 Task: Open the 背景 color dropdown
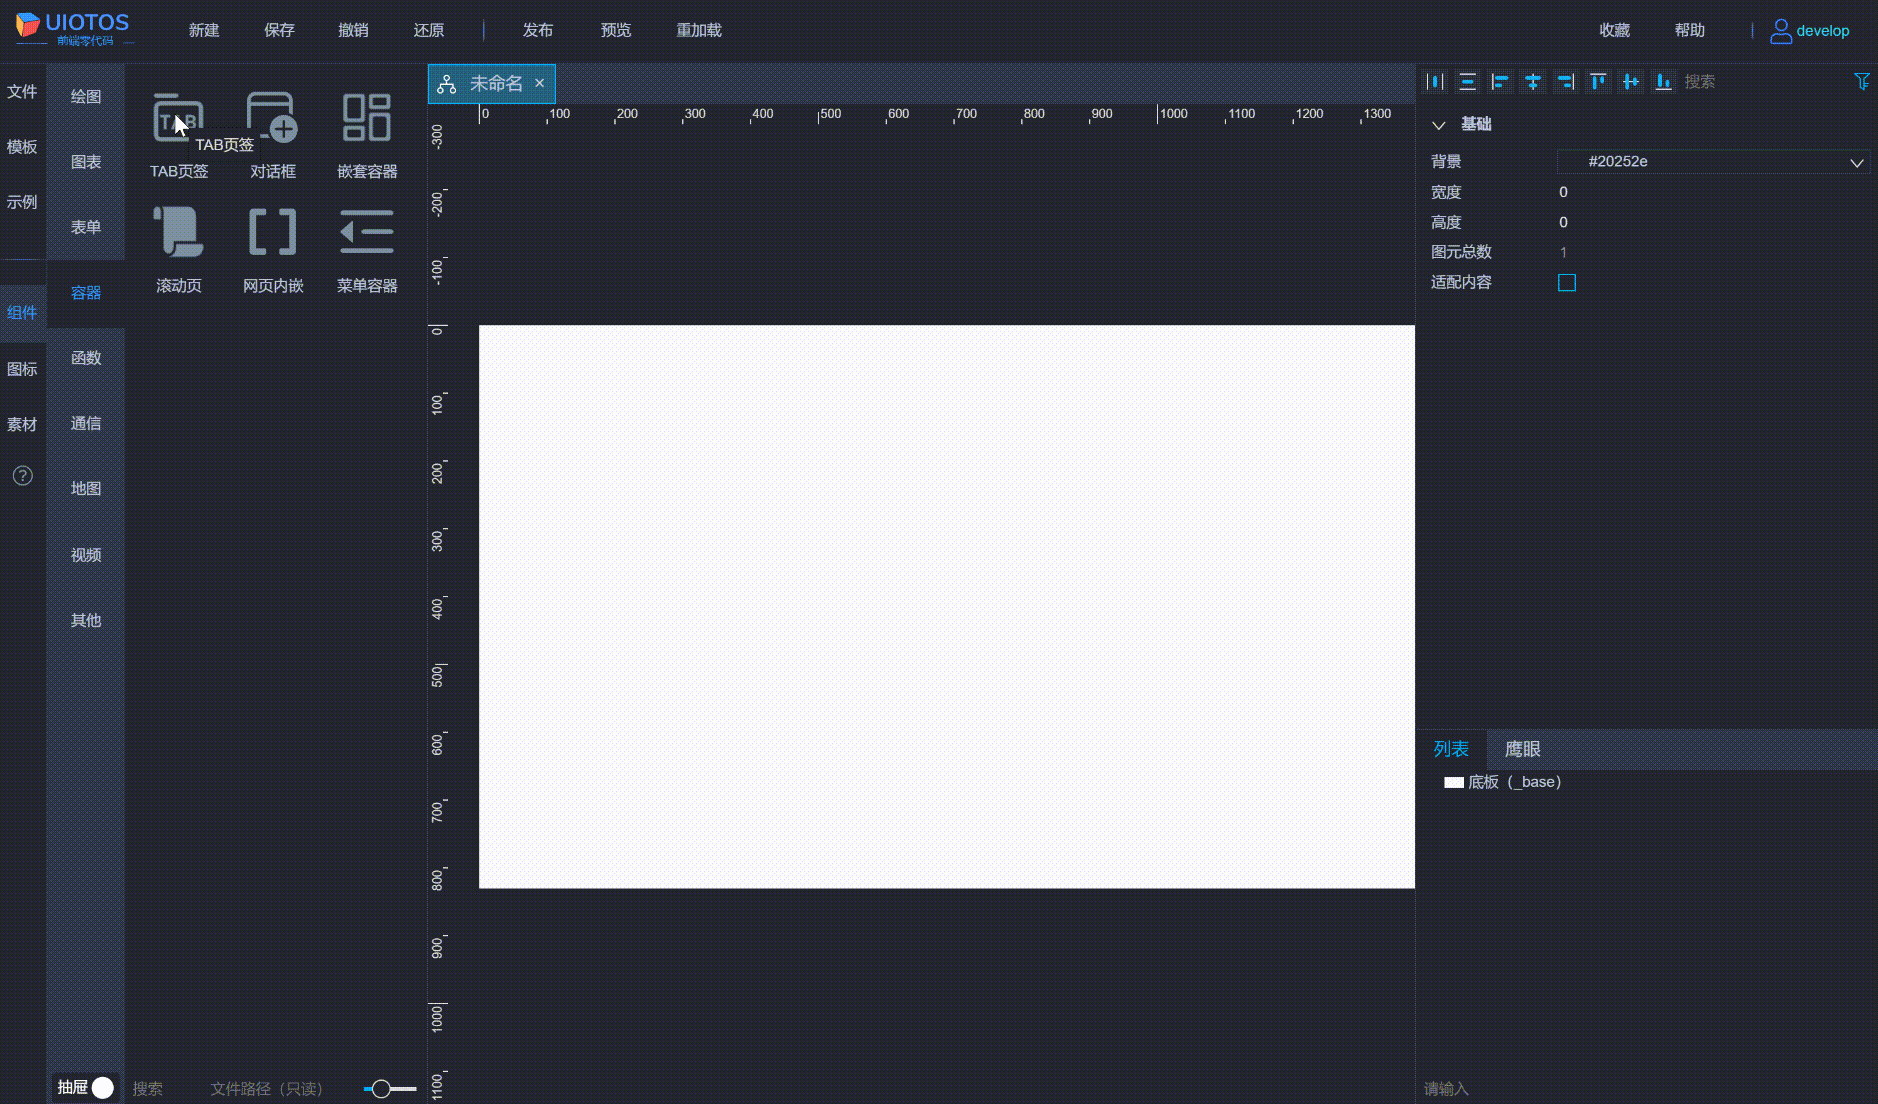point(1856,162)
